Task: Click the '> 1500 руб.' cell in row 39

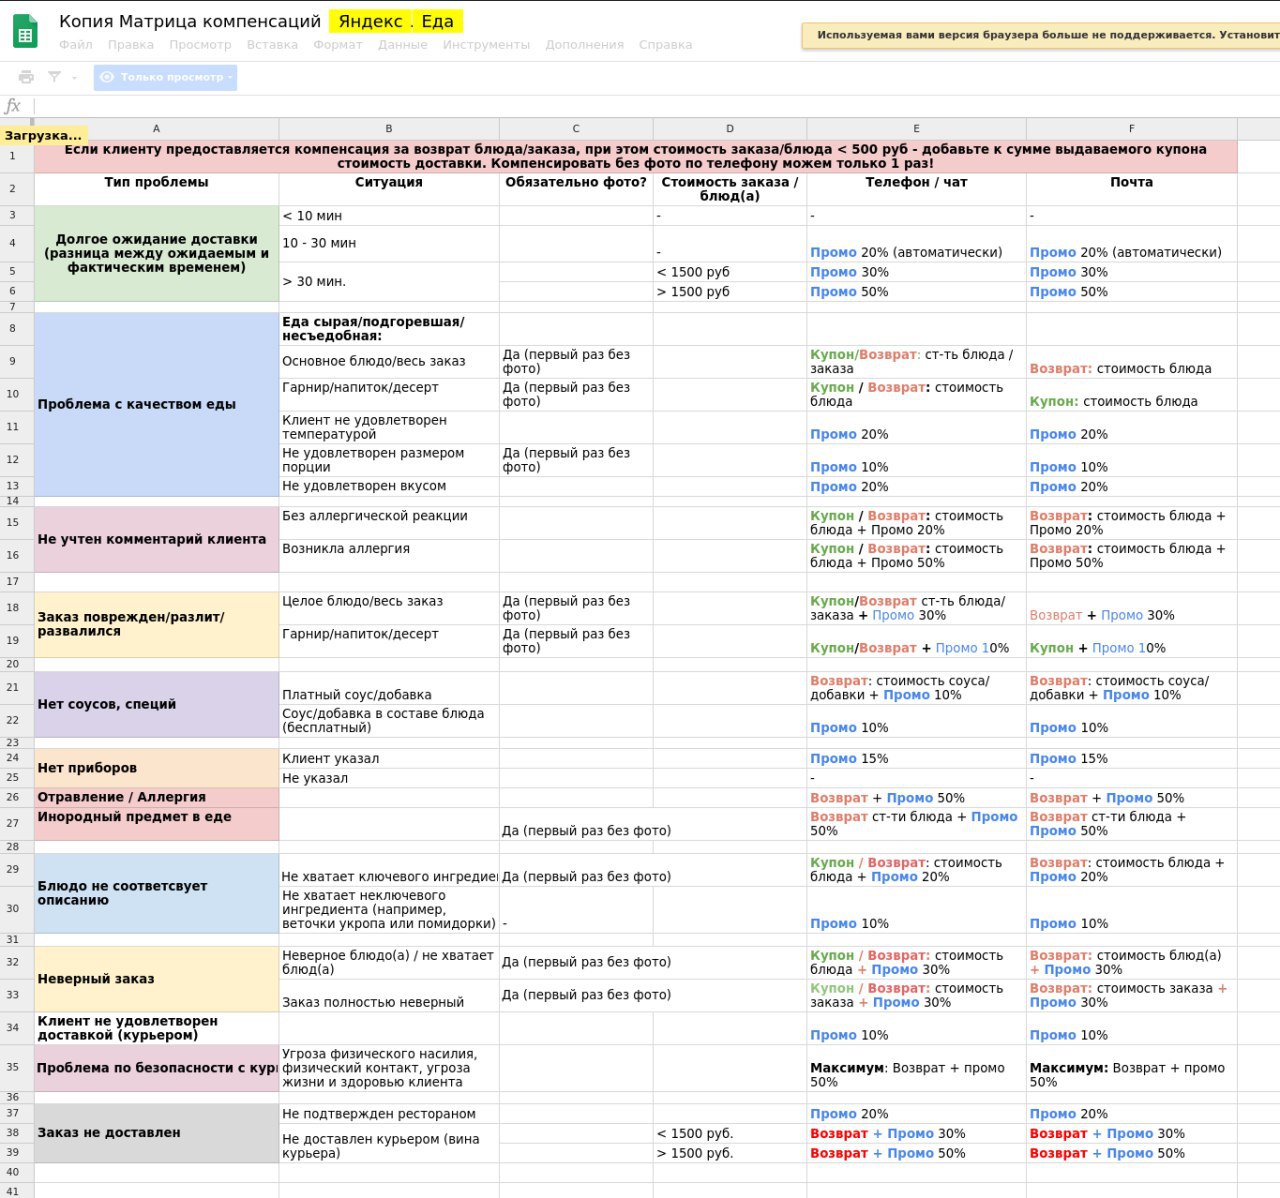Action: coord(730,1153)
